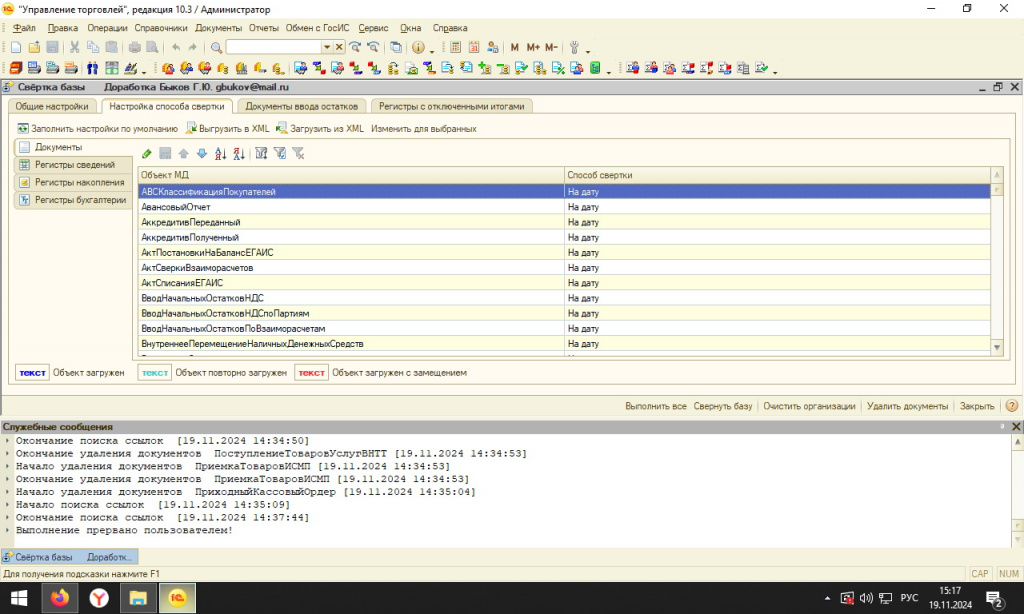Click the table scrollbar down arrow

[x=997, y=347]
